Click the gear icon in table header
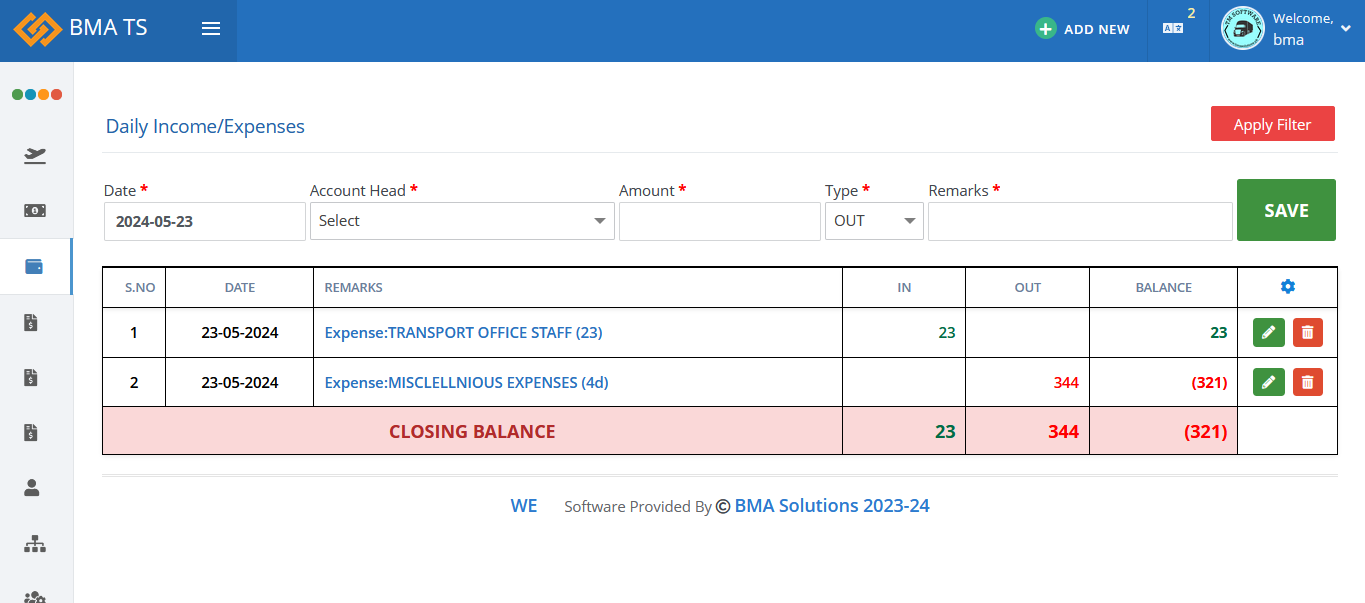Viewport: 1365px width, 603px height. coord(1287,287)
